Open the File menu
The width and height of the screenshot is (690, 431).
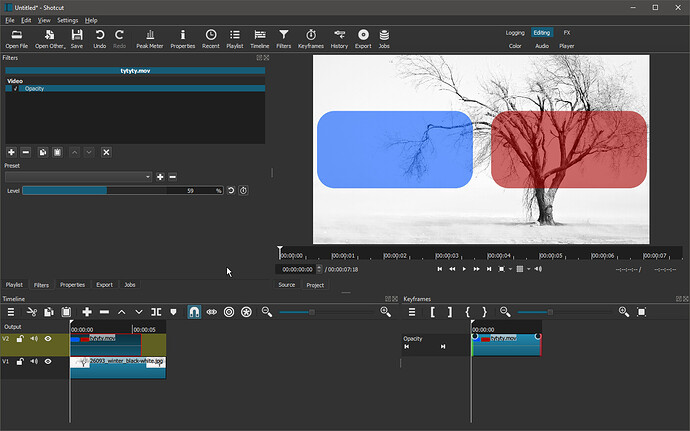coord(10,20)
